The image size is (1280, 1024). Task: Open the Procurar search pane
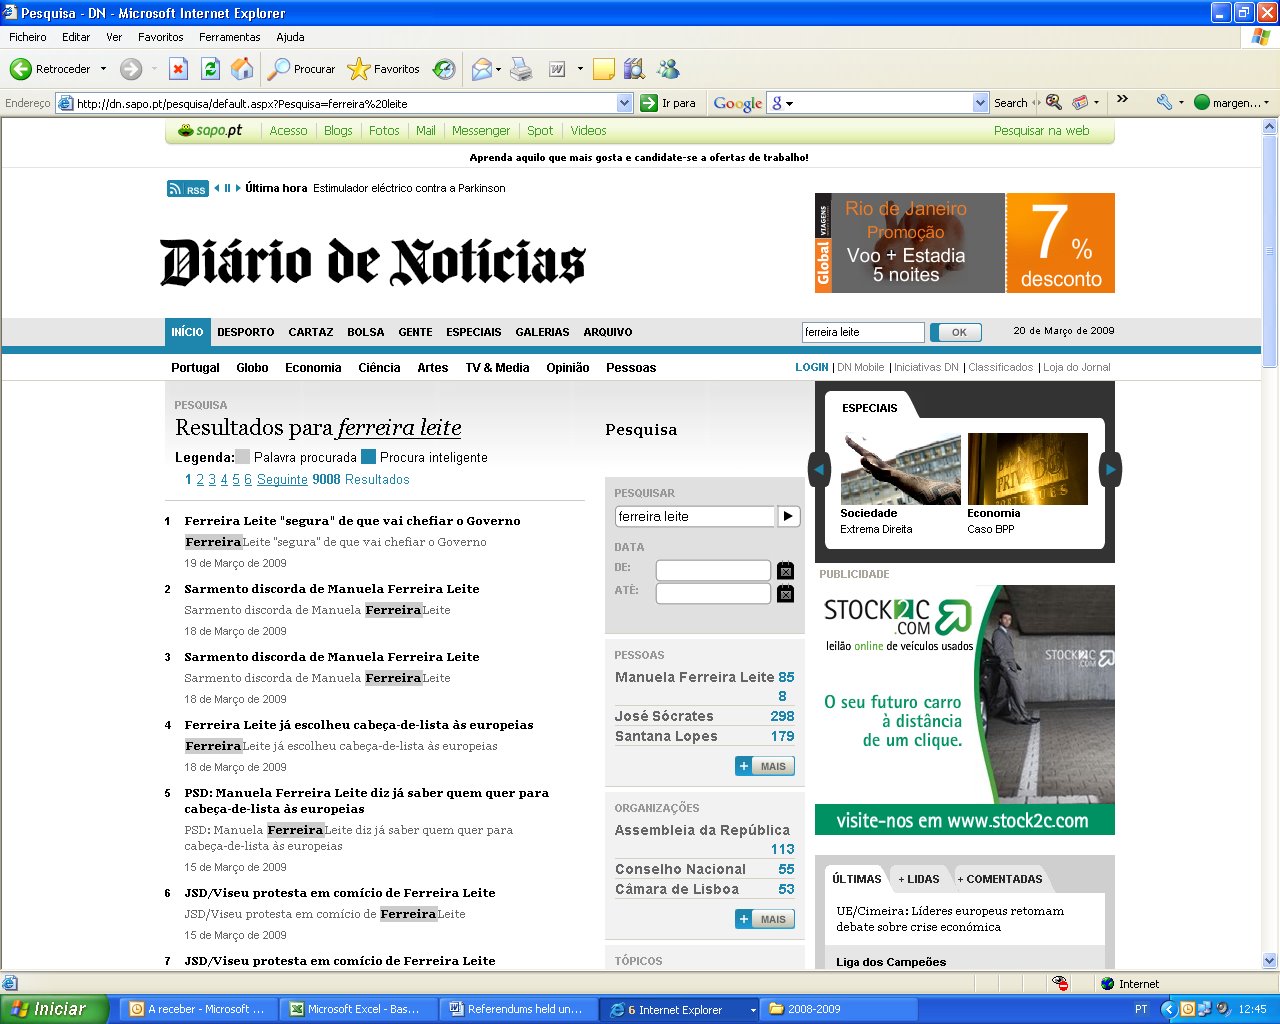(x=302, y=69)
